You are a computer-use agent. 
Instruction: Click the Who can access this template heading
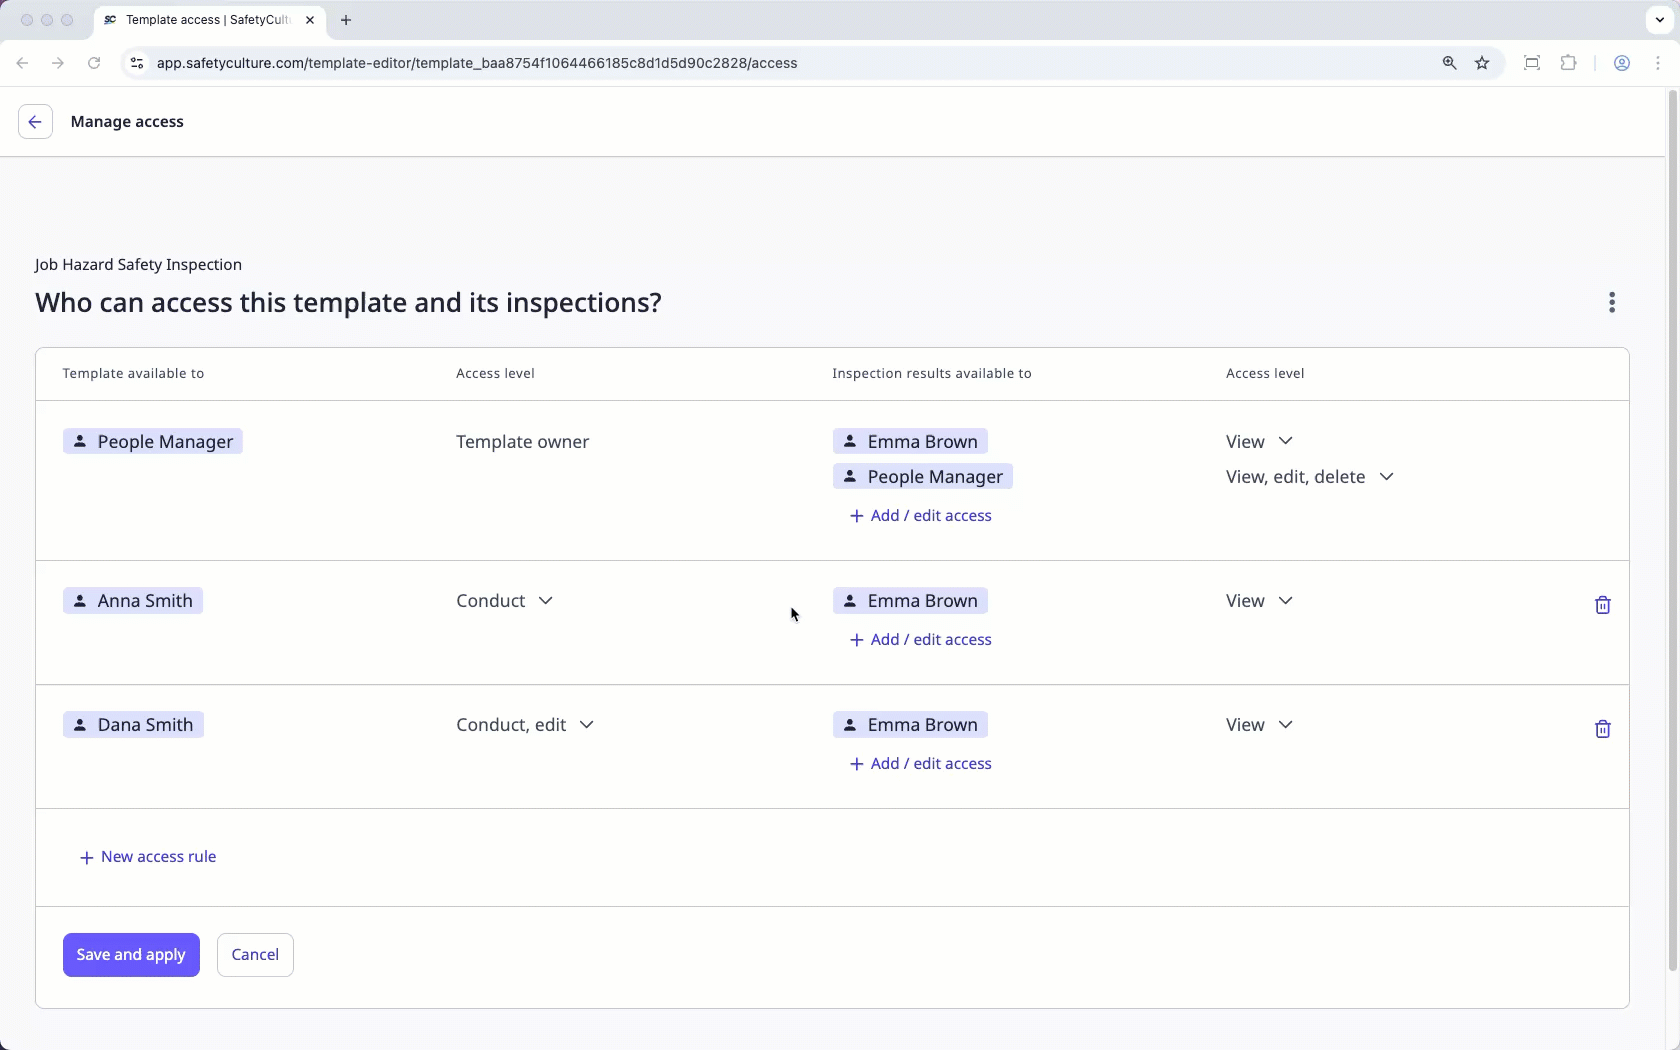tap(348, 303)
